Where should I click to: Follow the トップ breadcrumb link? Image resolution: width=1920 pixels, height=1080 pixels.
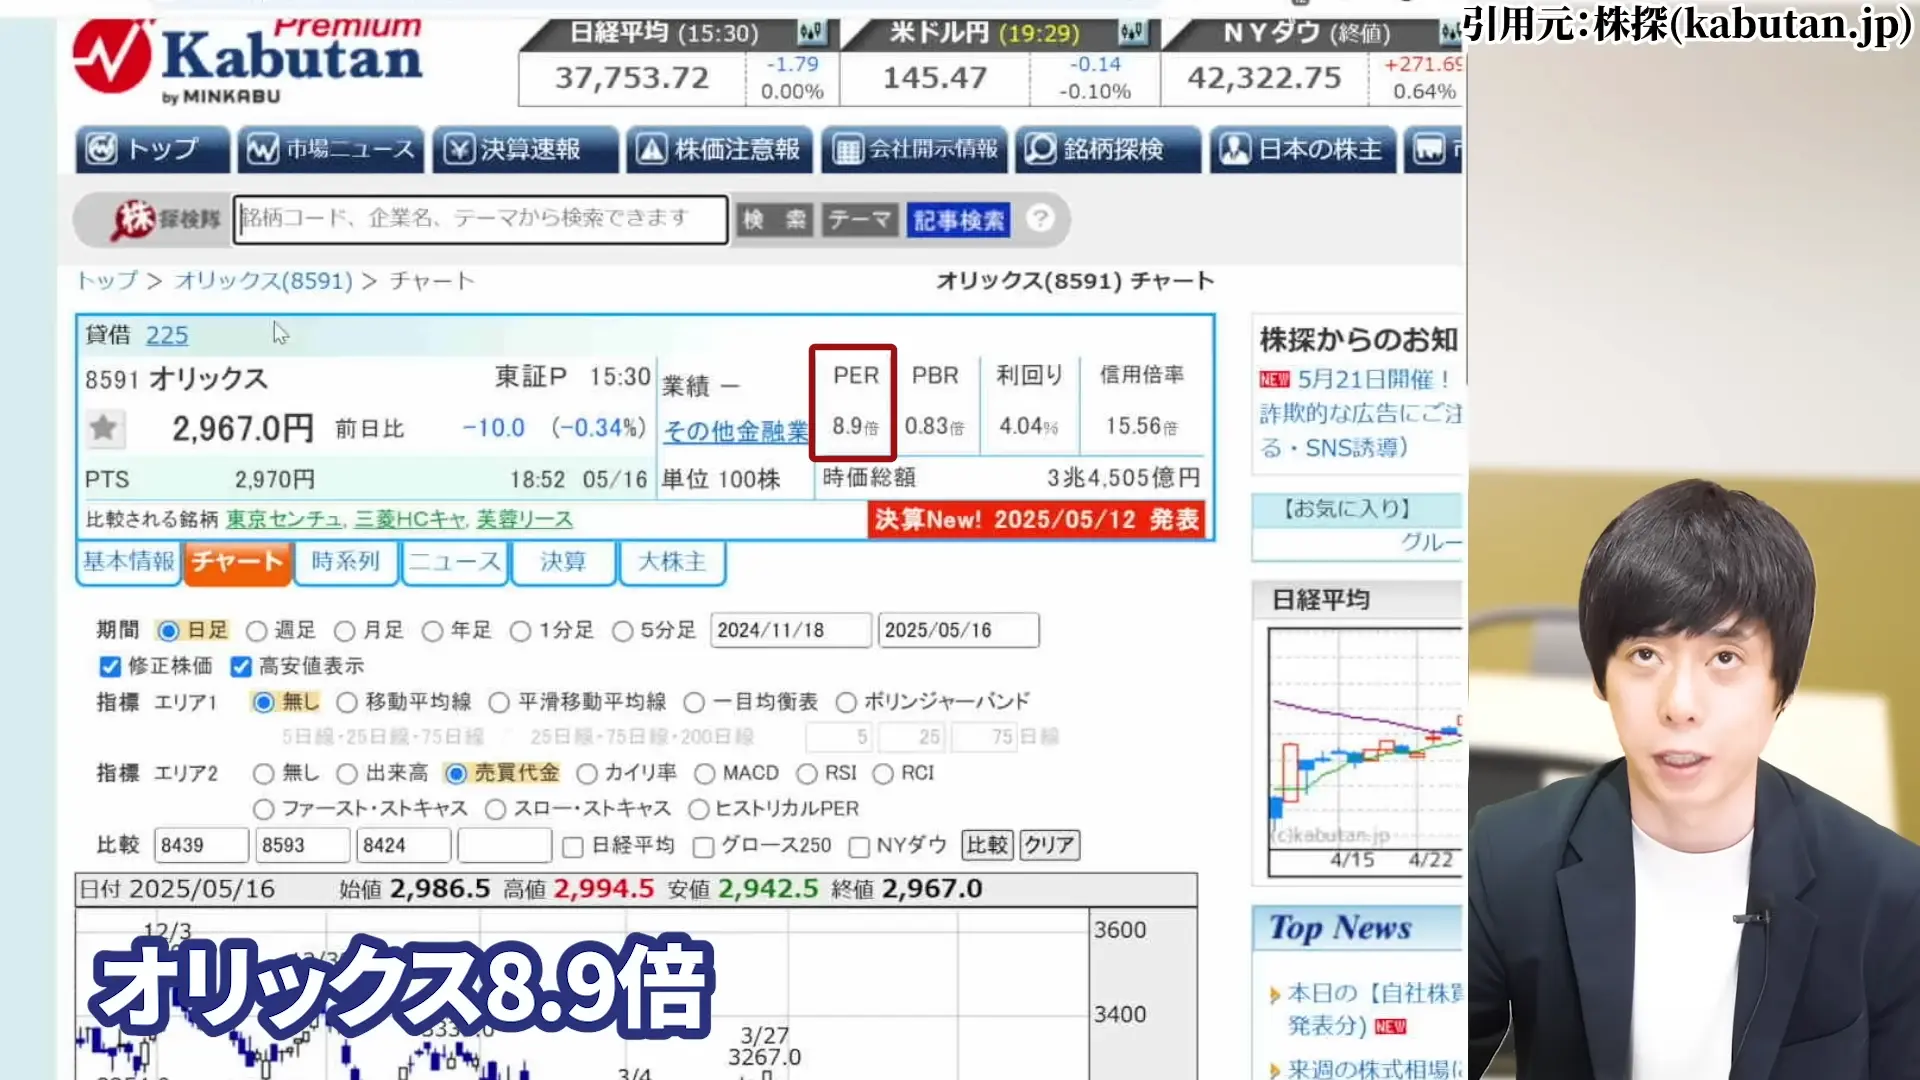click(108, 280)
